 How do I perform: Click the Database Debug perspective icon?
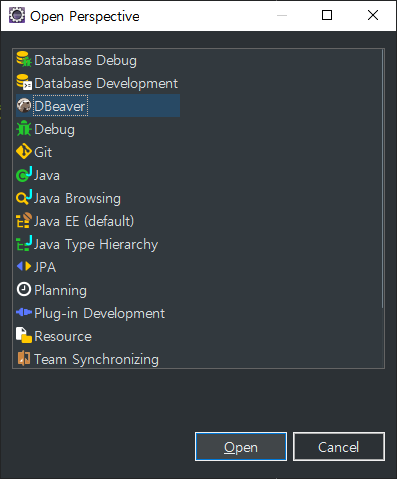[24, 59]
